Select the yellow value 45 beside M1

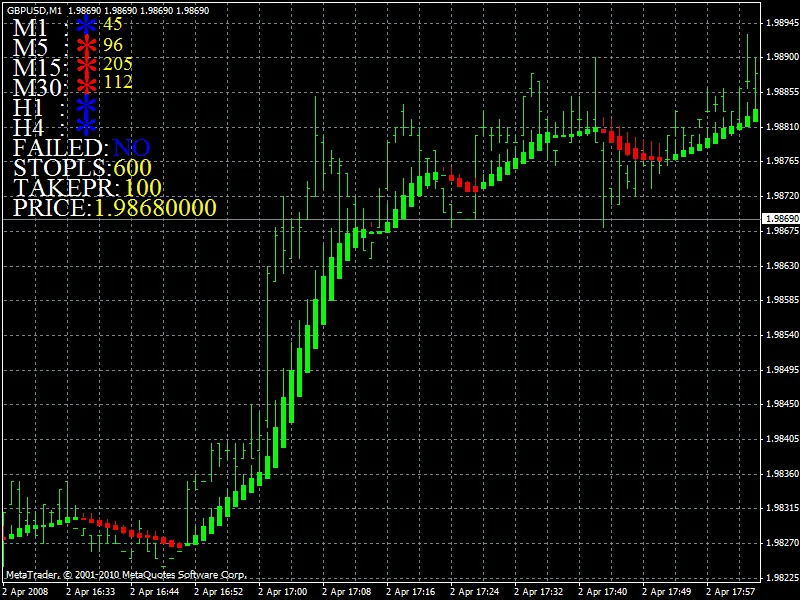point(113,23)
